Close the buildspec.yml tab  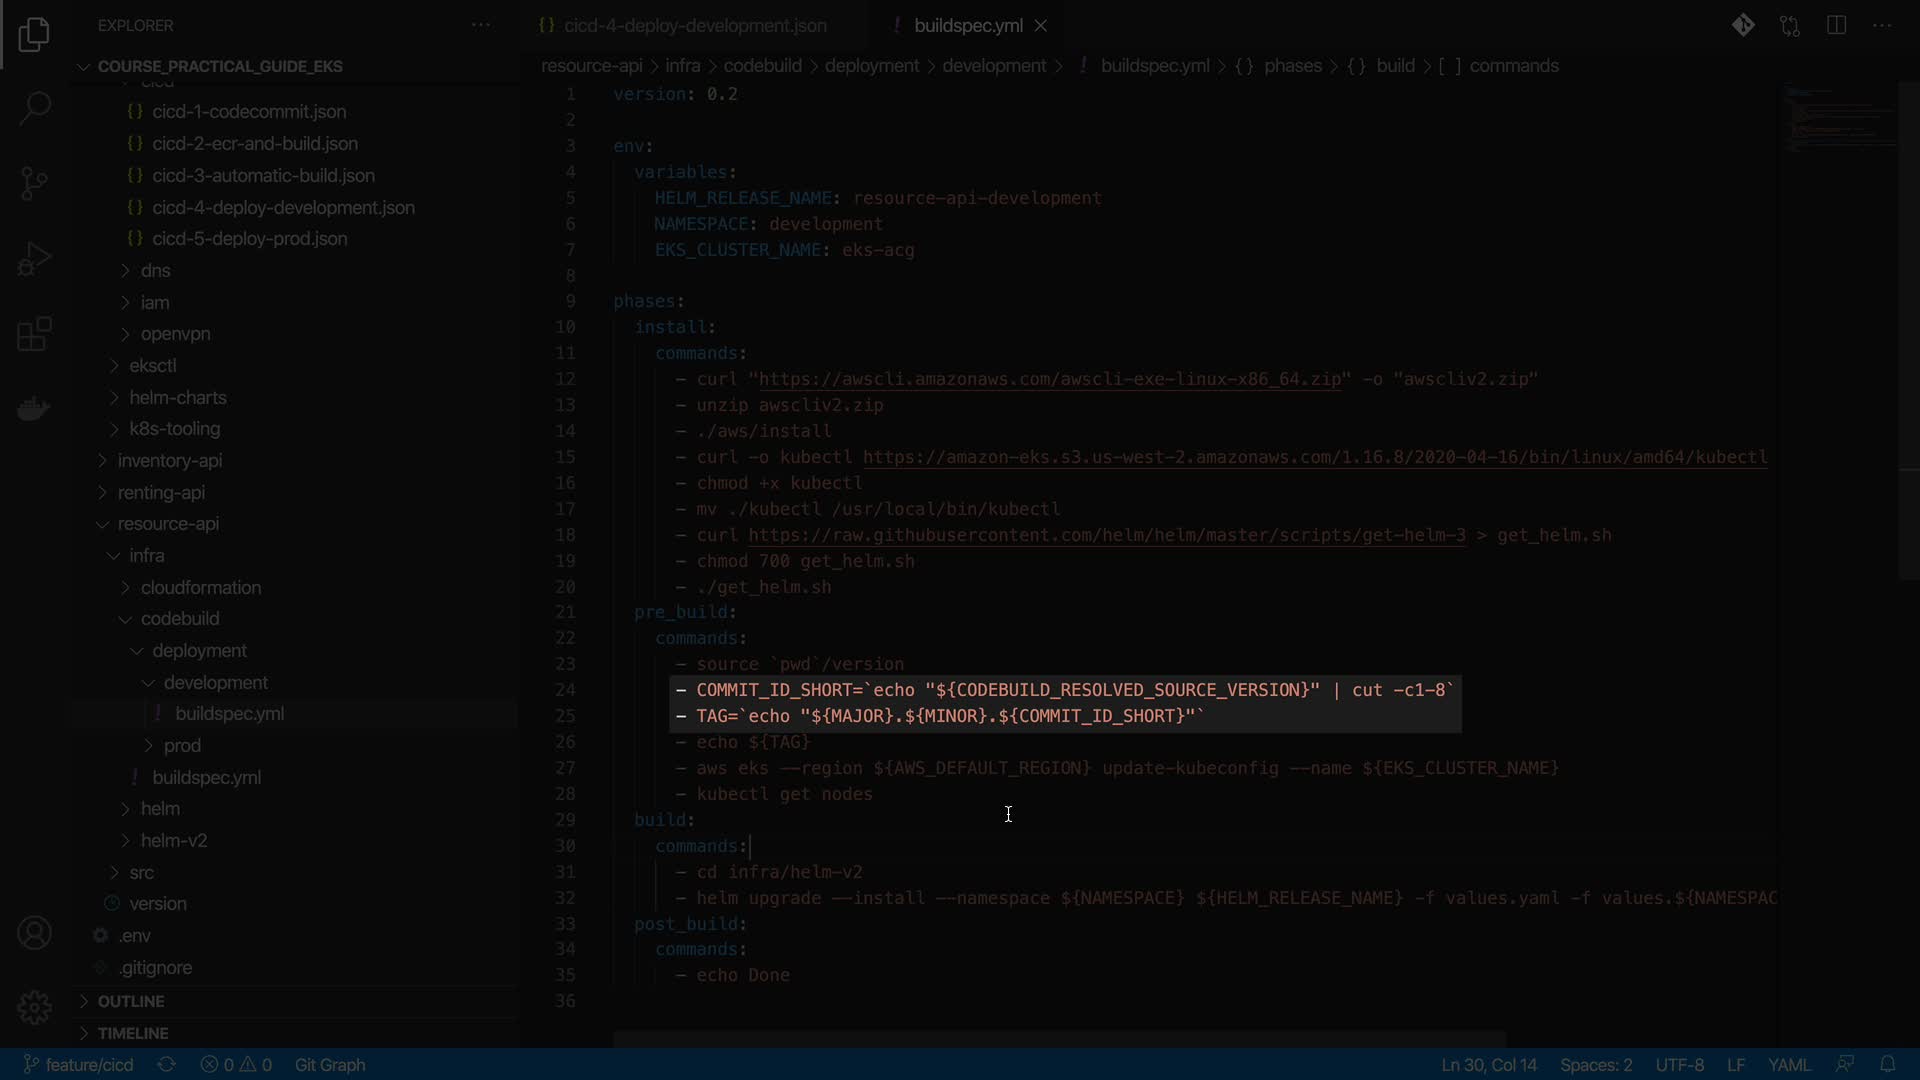tap(1041, 25)
